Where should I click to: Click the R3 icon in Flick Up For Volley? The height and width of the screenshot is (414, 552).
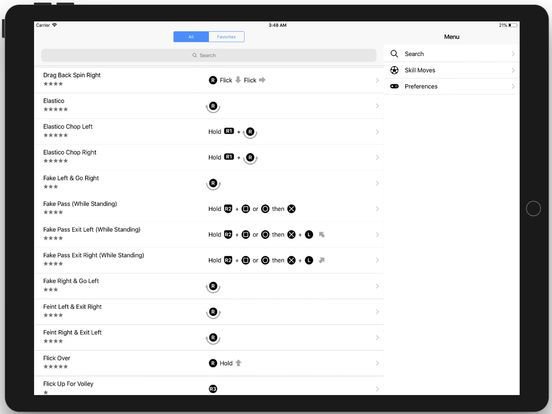click(213, 389)
